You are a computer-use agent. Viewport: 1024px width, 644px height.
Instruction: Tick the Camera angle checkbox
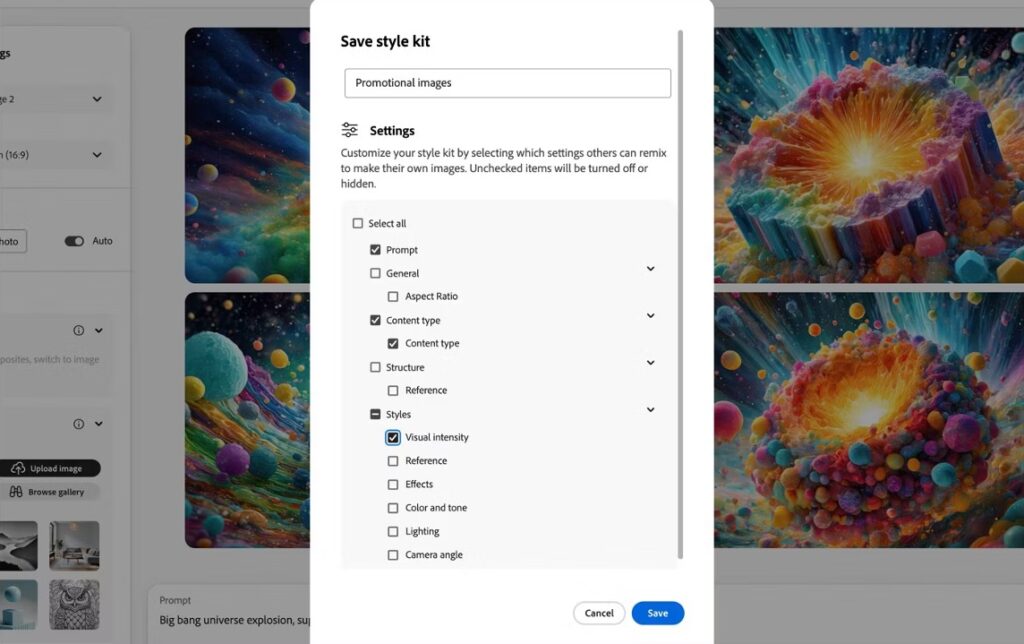[x=393, y=555]
